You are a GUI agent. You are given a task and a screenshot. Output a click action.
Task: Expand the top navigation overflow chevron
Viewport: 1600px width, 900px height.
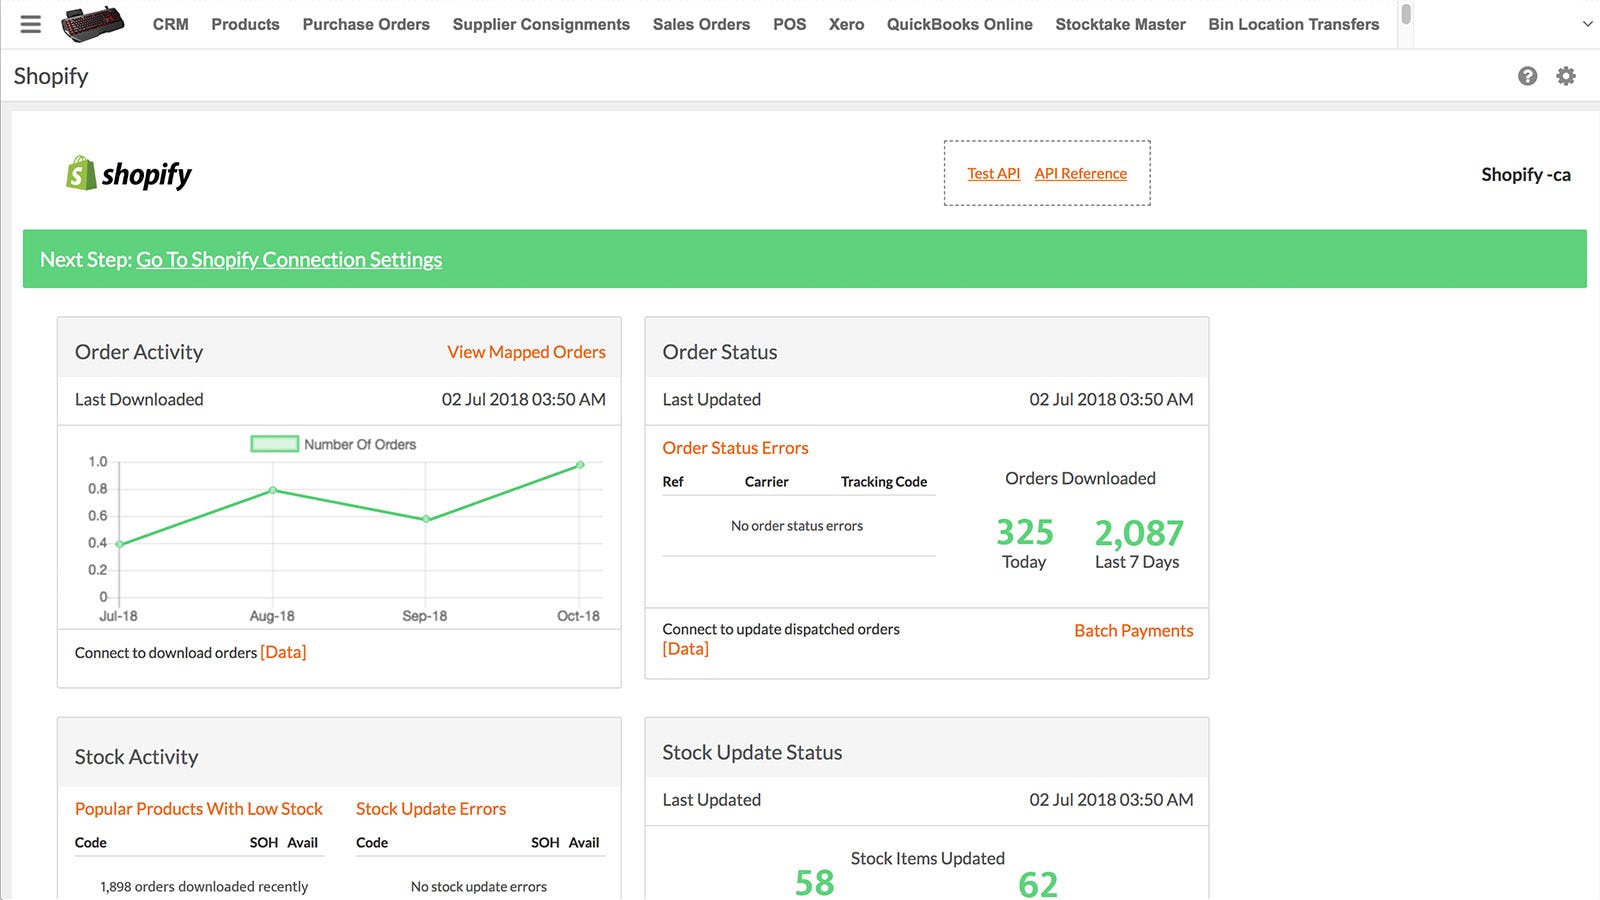click(x=1587, y=24)
